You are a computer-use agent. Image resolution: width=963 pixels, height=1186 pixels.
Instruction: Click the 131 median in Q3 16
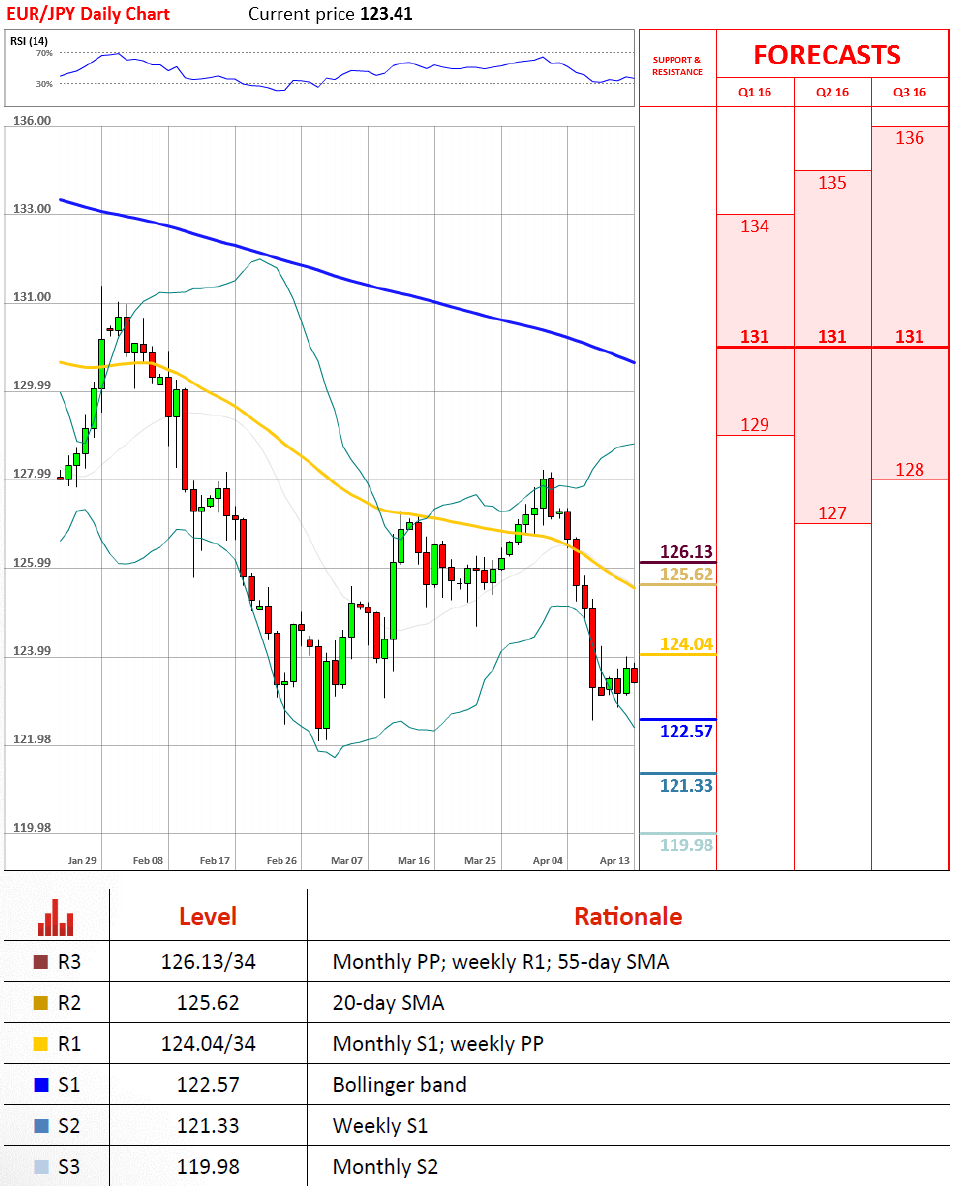(909, 337)
